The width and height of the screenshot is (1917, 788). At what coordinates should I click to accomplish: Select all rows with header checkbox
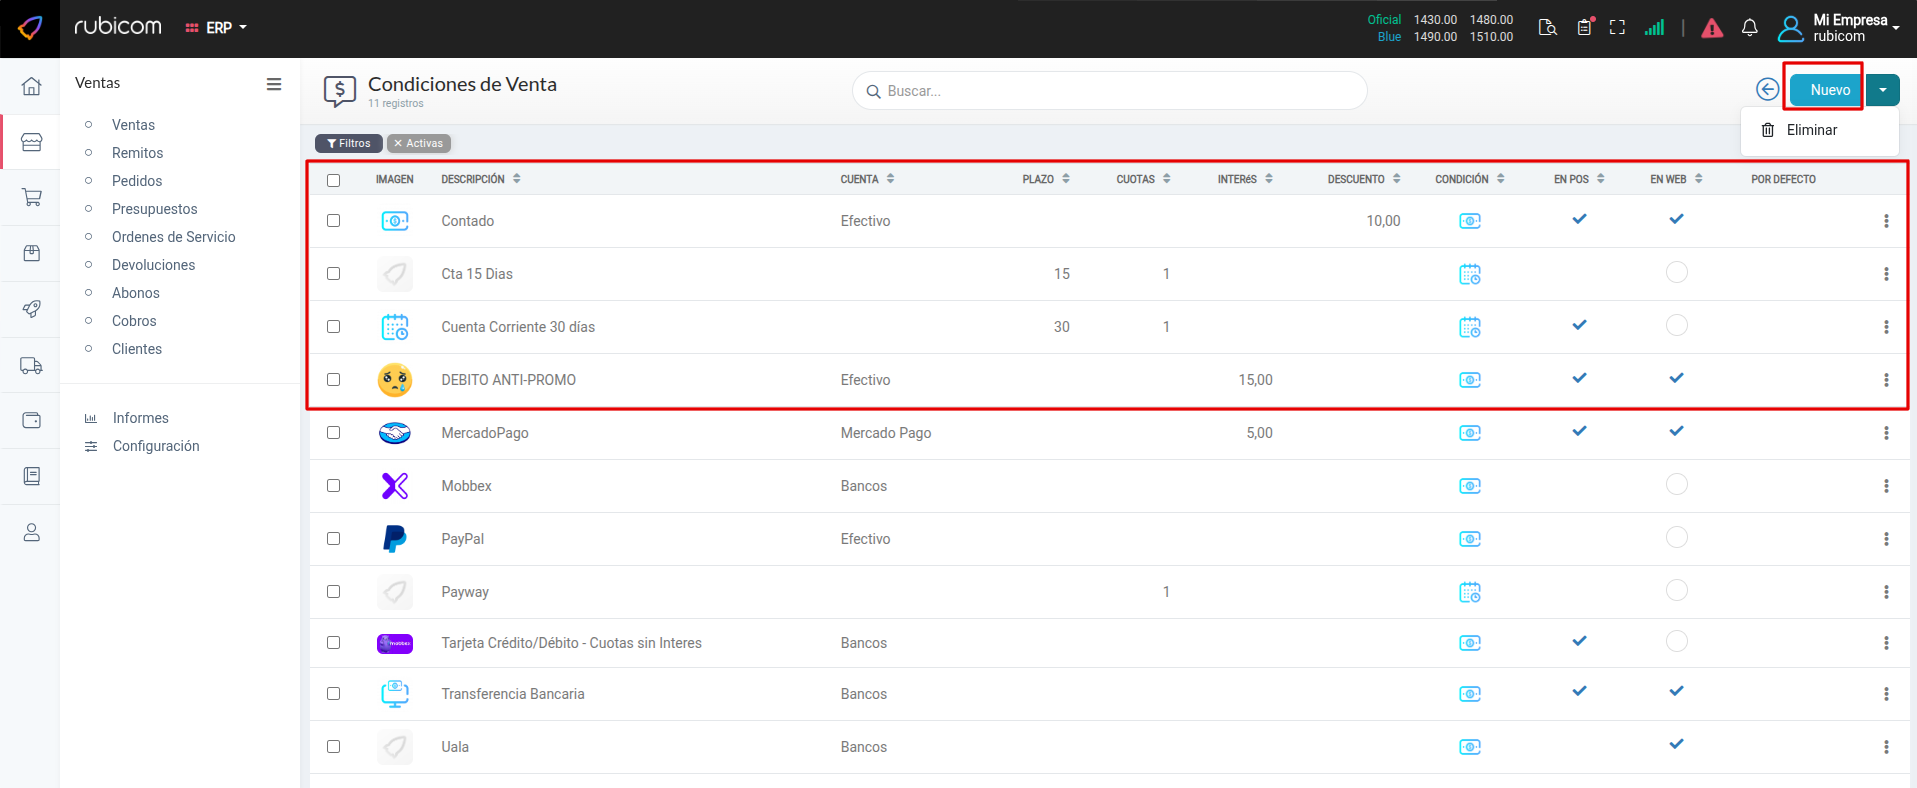click(x=334, y=180)
